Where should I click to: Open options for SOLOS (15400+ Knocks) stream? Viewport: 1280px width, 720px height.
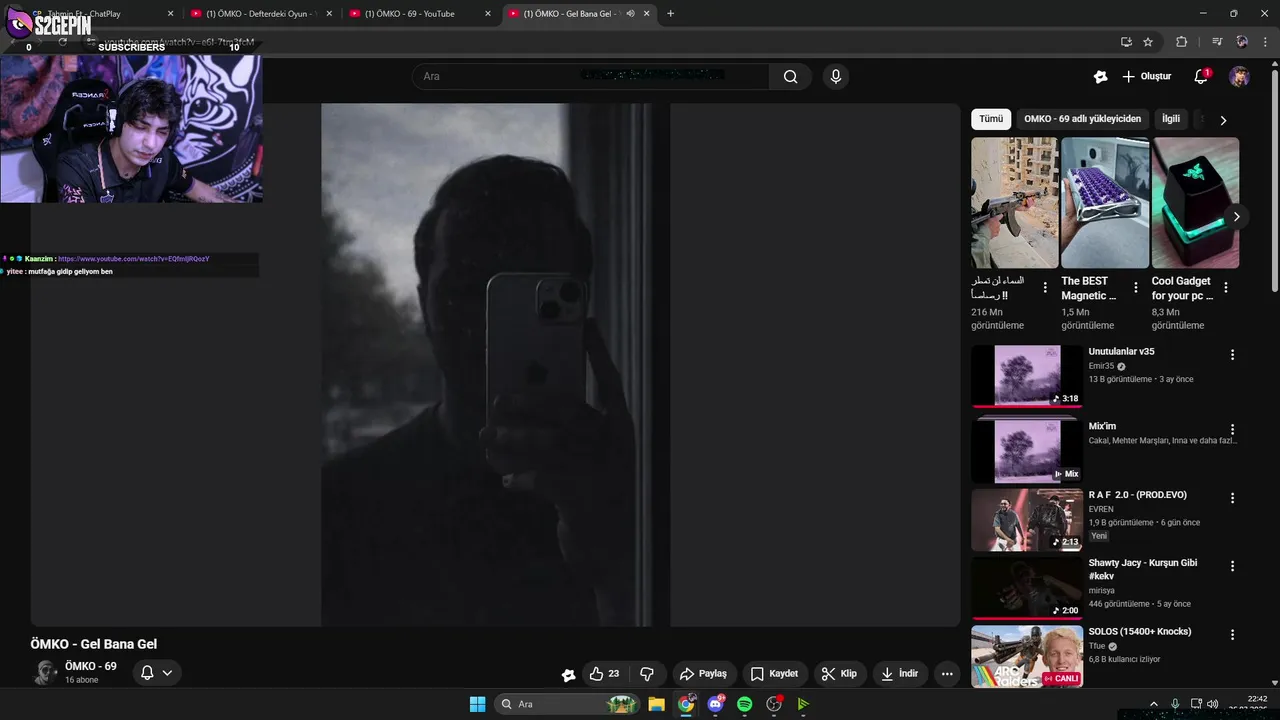pos(1232,635)
